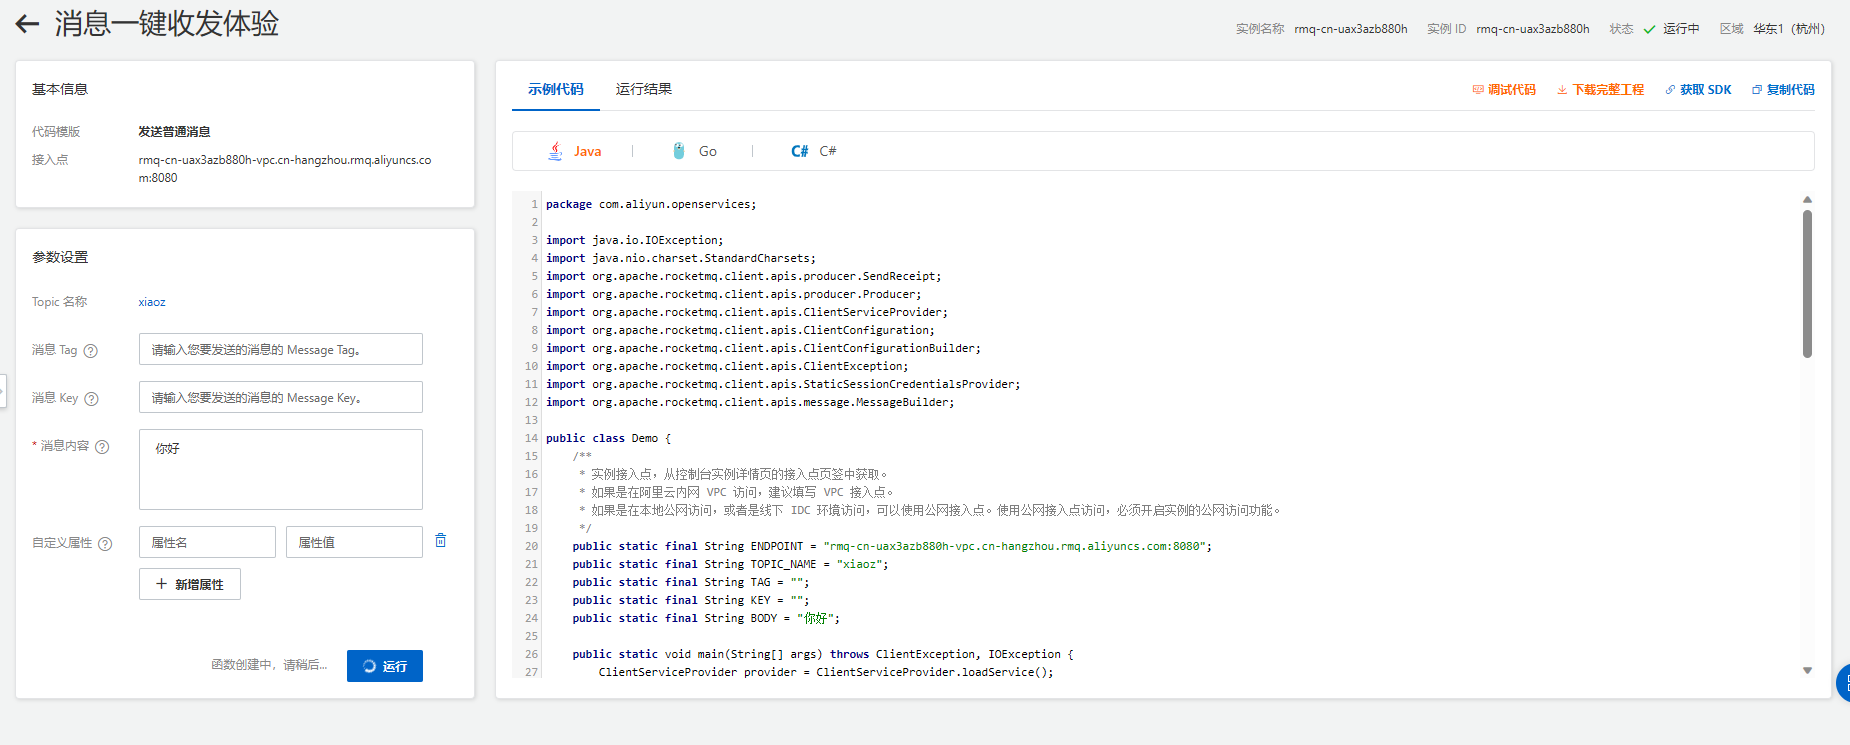Click the code scrollbar up arrow
This screenshot has width=1850, height=745.
point(1807,200)
